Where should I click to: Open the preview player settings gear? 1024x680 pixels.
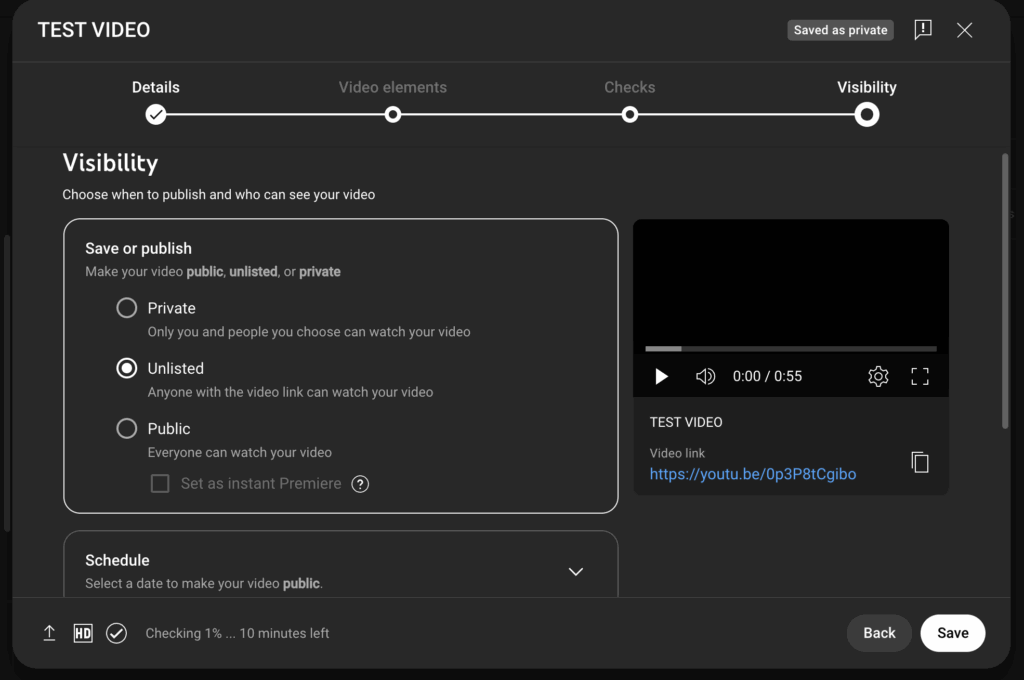point(878,376)
